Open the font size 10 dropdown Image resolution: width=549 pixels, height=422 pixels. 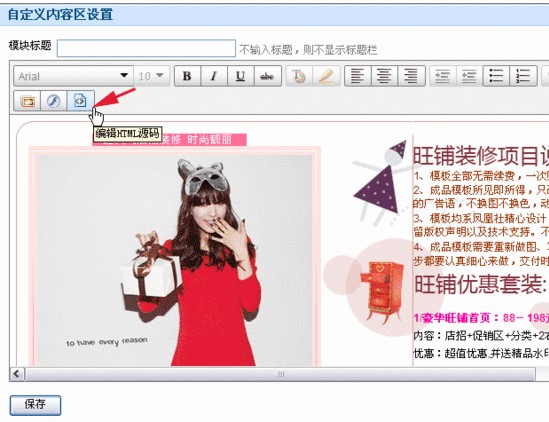tap(151, 76)
